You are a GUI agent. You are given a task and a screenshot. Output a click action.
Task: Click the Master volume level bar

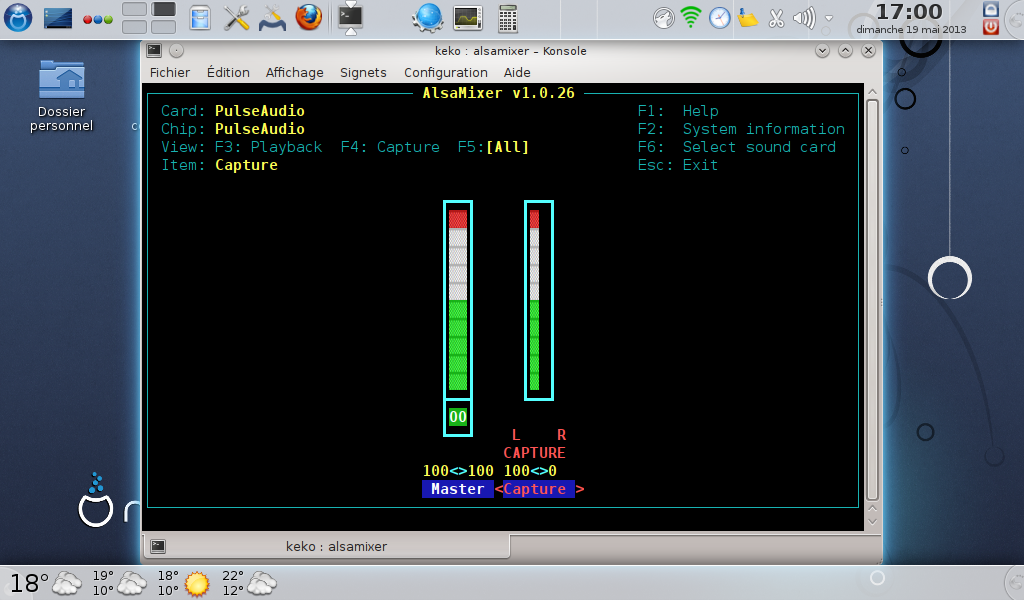click(458, 300)
